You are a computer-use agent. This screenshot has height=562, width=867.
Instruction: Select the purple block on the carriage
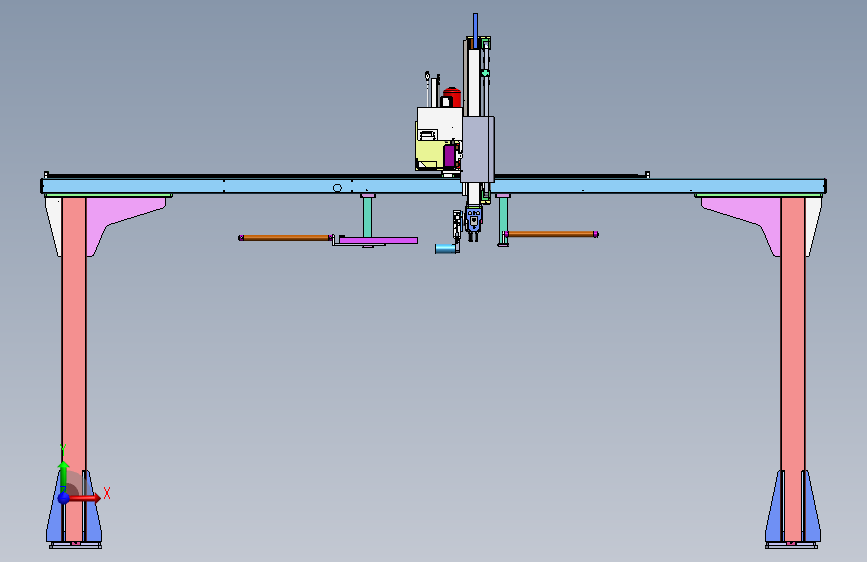click(x=449, y=155)
